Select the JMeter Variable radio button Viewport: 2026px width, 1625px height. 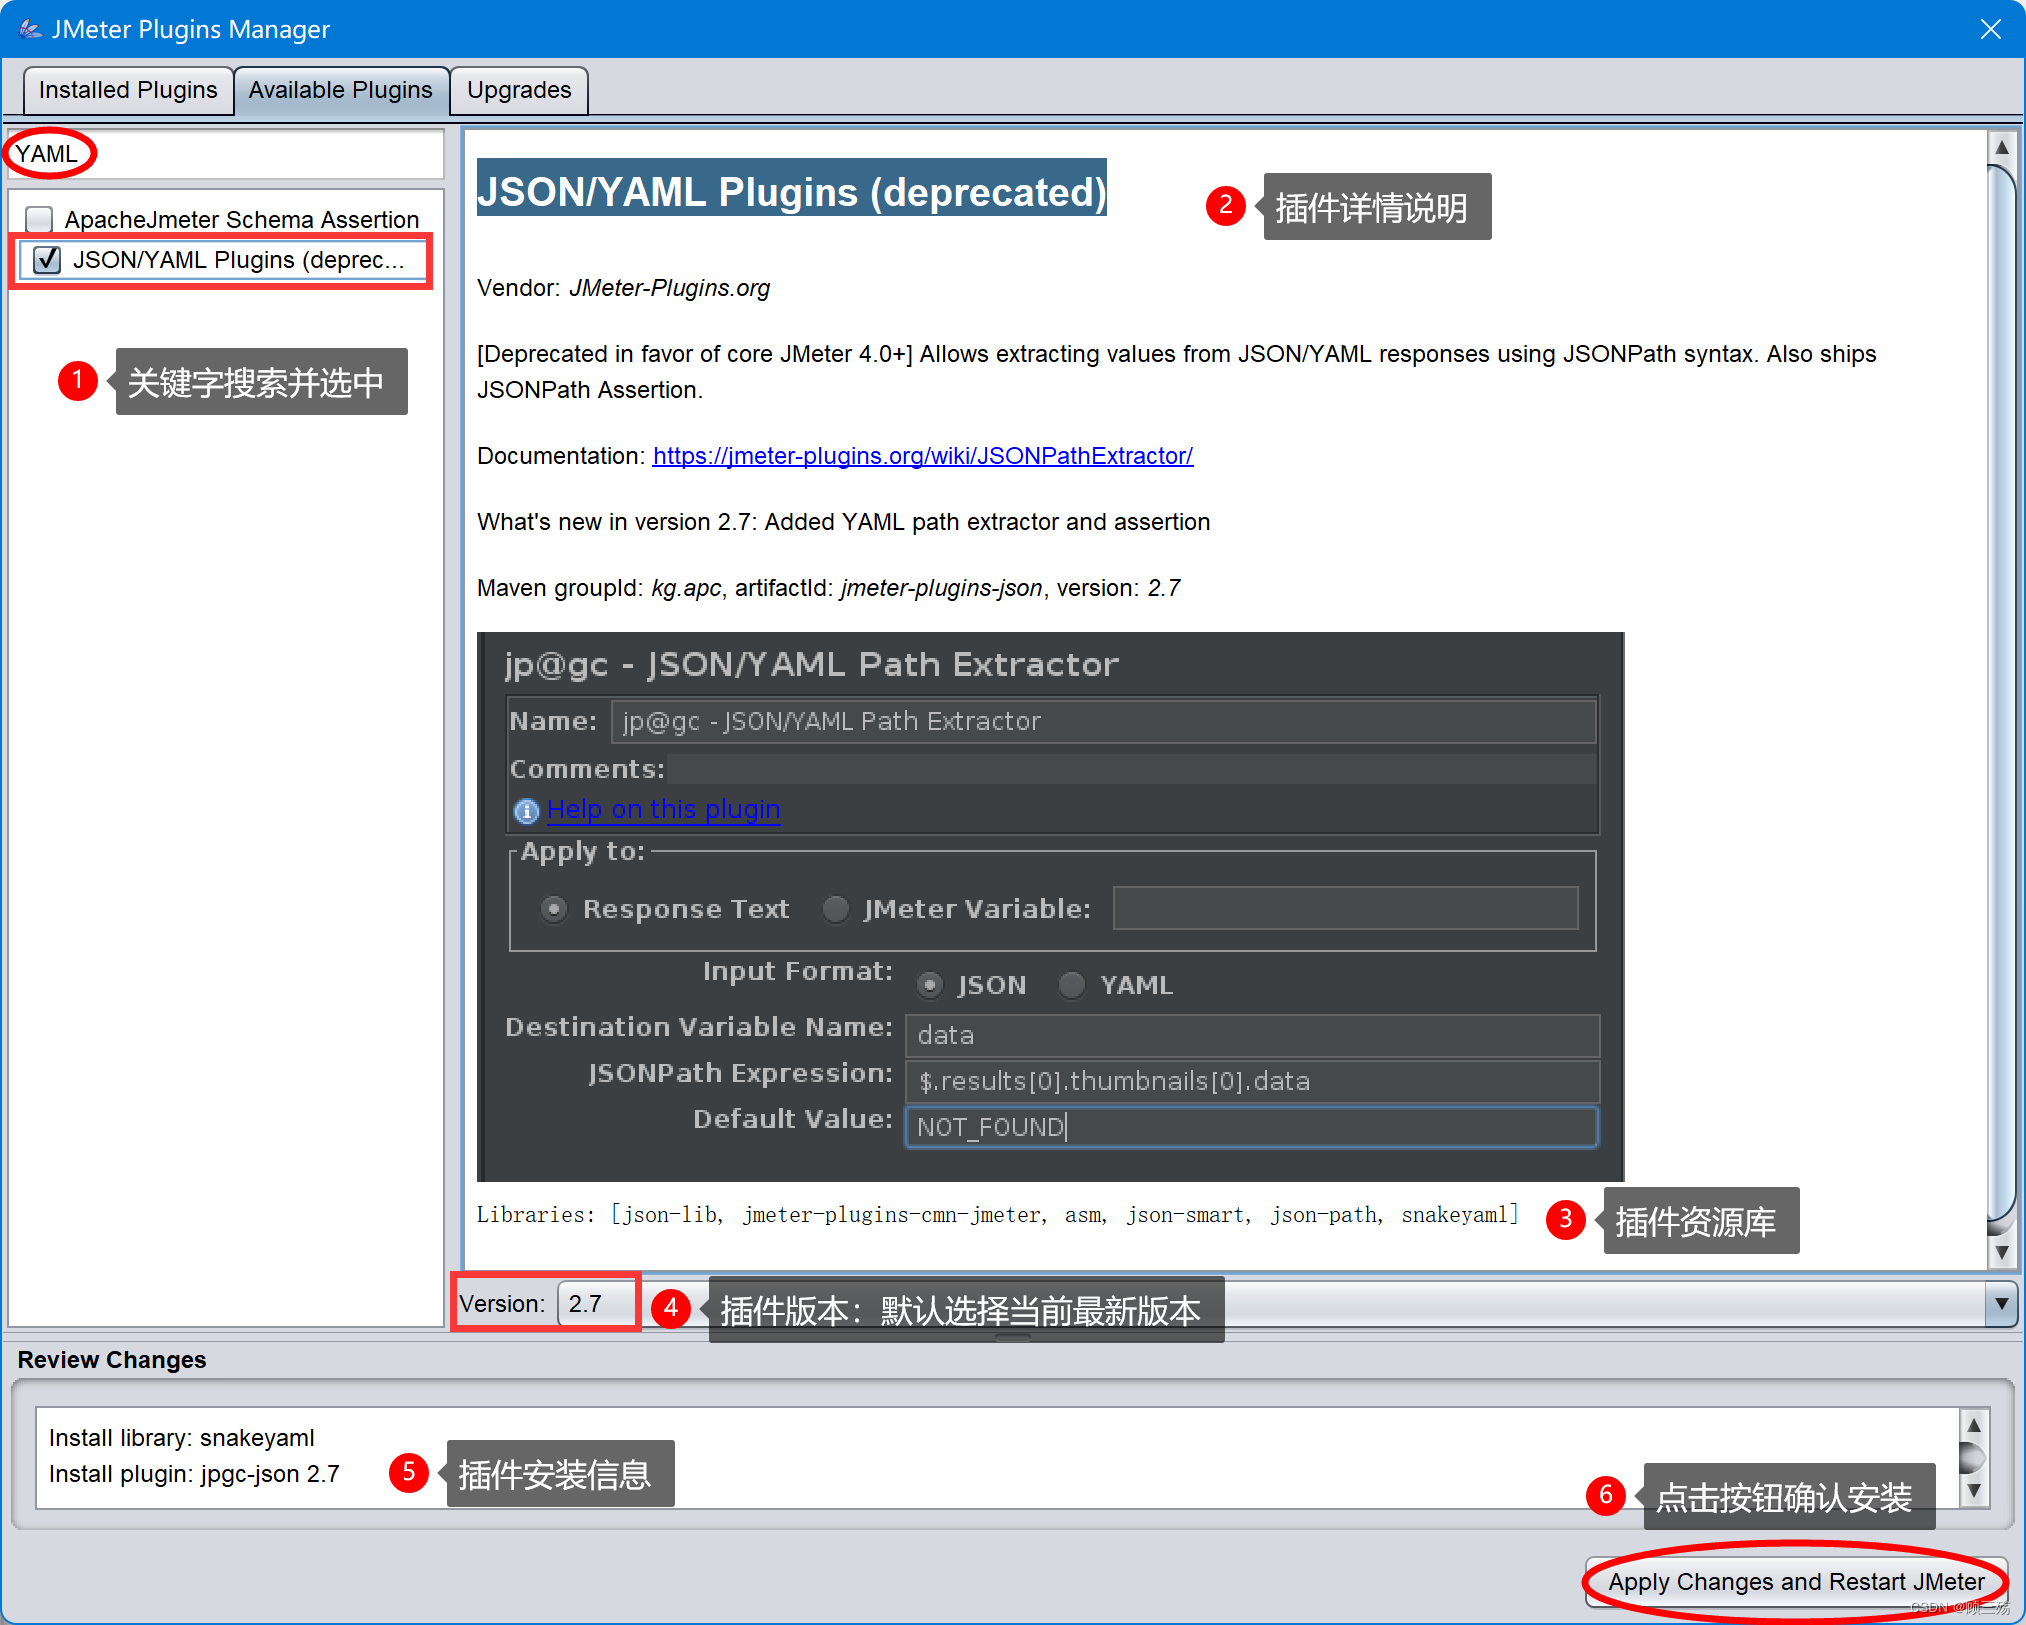836,909
